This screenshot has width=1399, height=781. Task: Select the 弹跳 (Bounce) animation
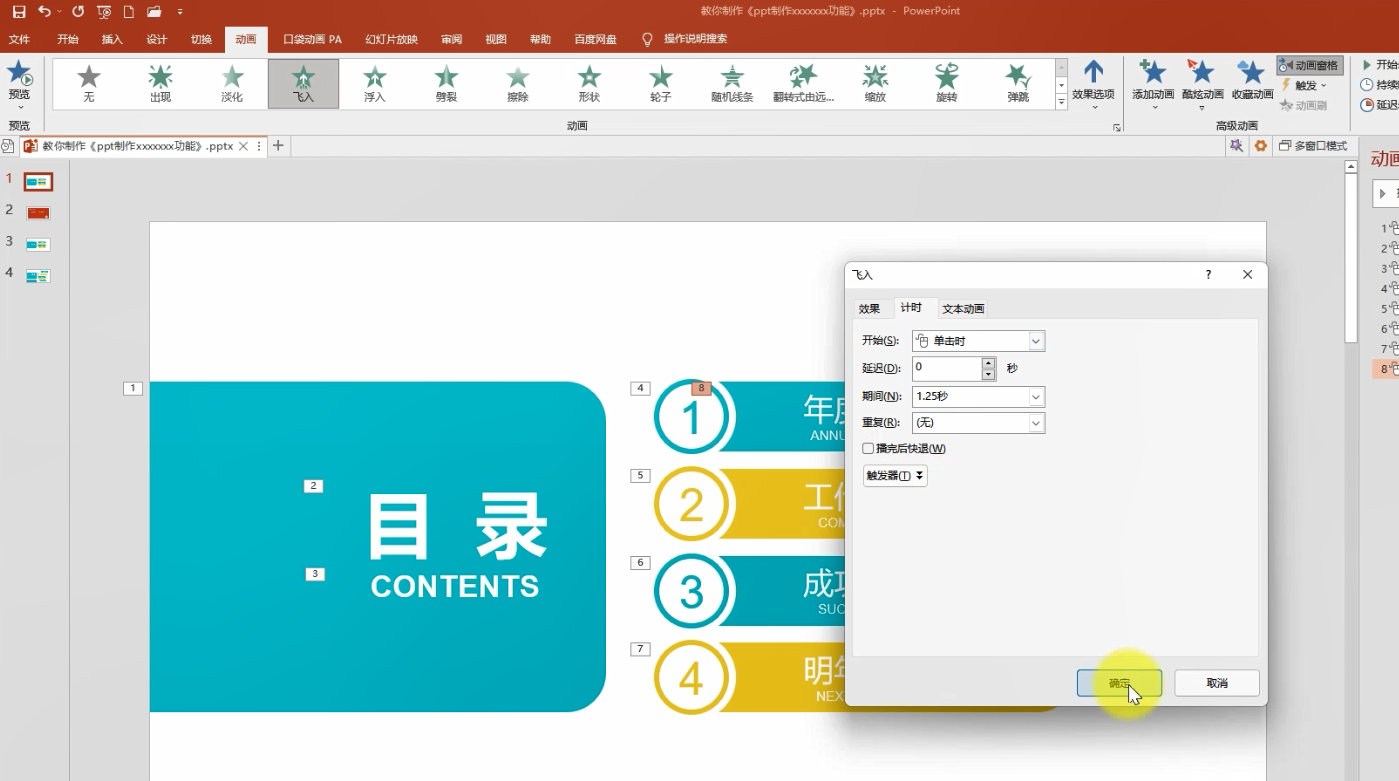coord(1018,84)
